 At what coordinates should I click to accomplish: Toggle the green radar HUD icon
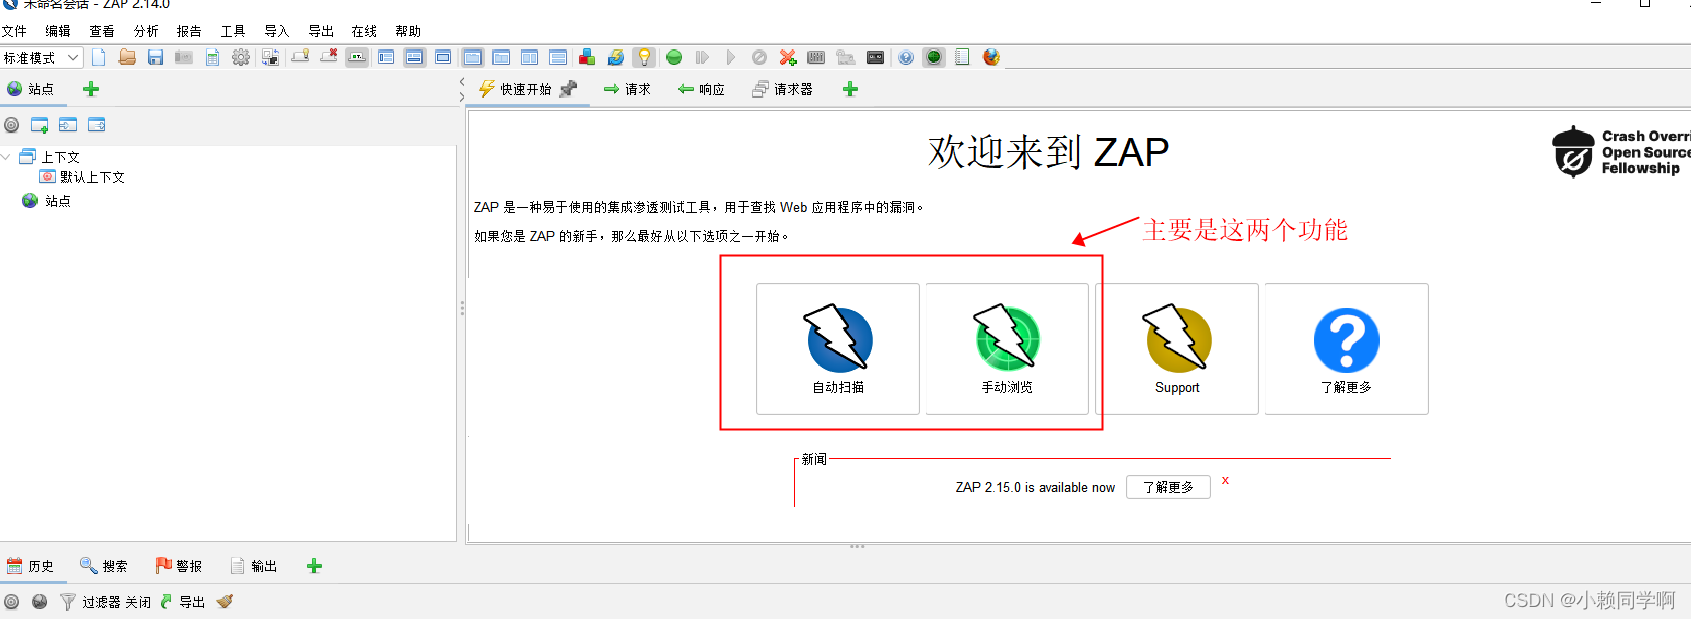point(934,57)
